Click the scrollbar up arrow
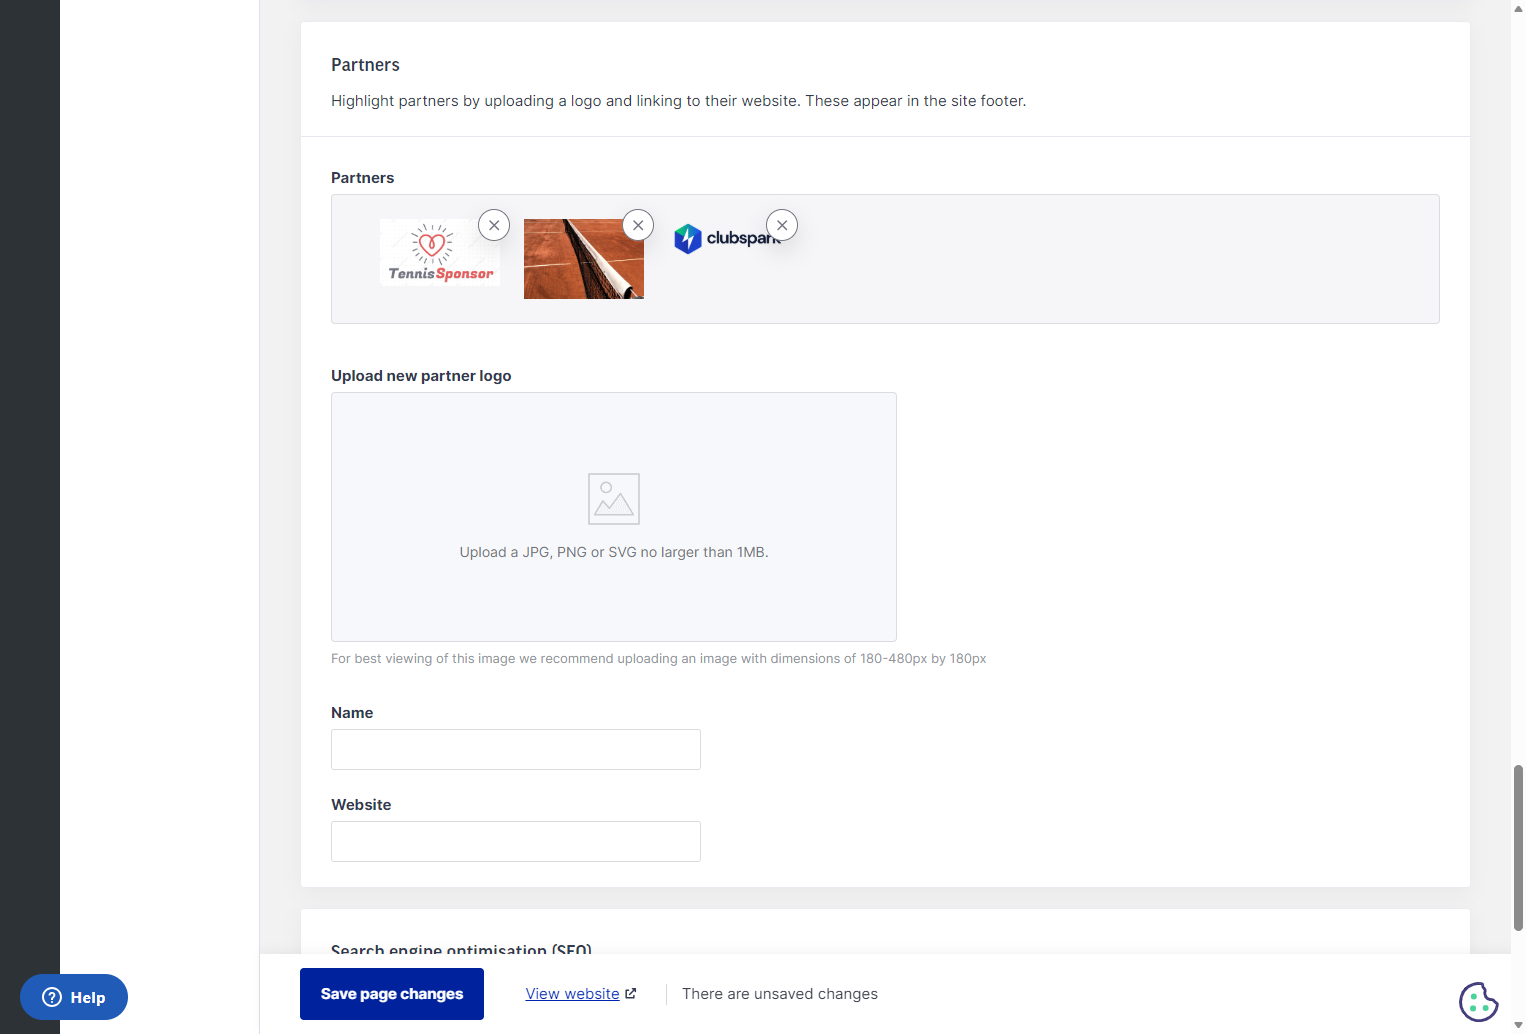The width and height of the screenshot is (1526, 1034). tap(1518, 8)
